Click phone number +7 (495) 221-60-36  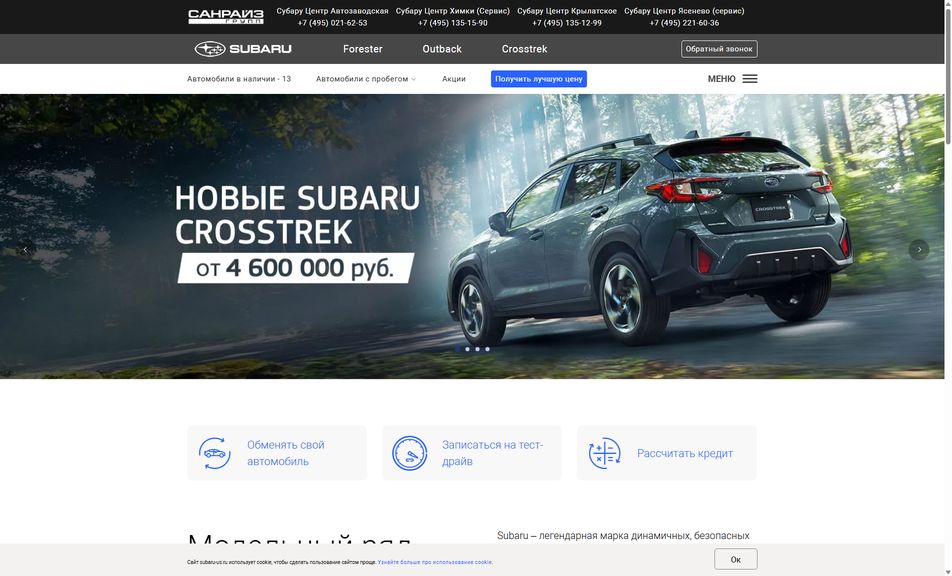(x=684, y=23)
